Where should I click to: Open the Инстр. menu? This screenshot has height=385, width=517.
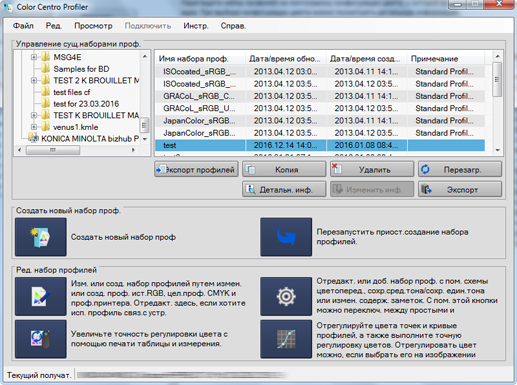pos(196,26)
